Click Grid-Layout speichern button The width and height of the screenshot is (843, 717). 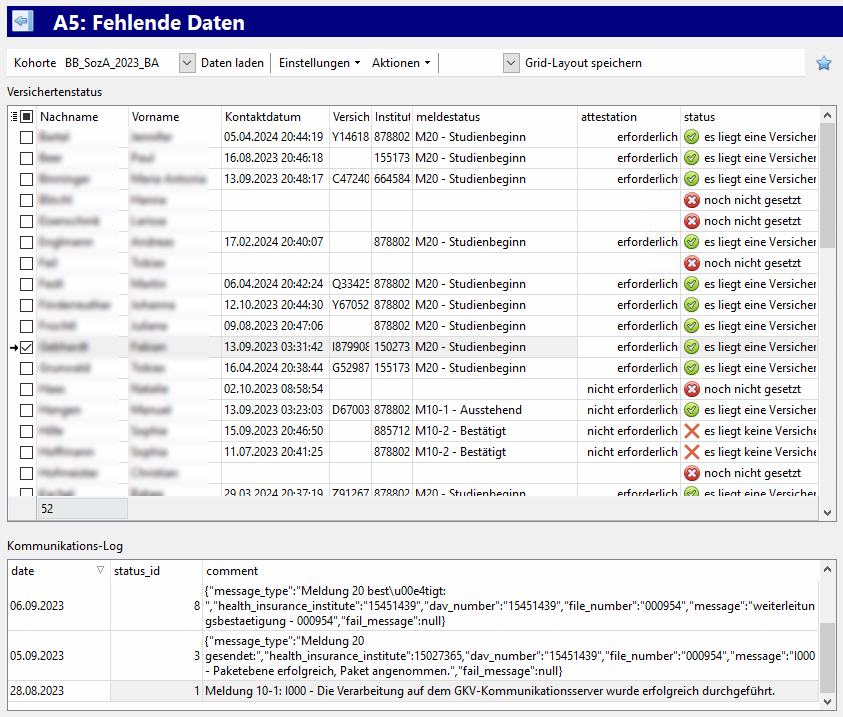pyautogui.click(x=583, y=63)
